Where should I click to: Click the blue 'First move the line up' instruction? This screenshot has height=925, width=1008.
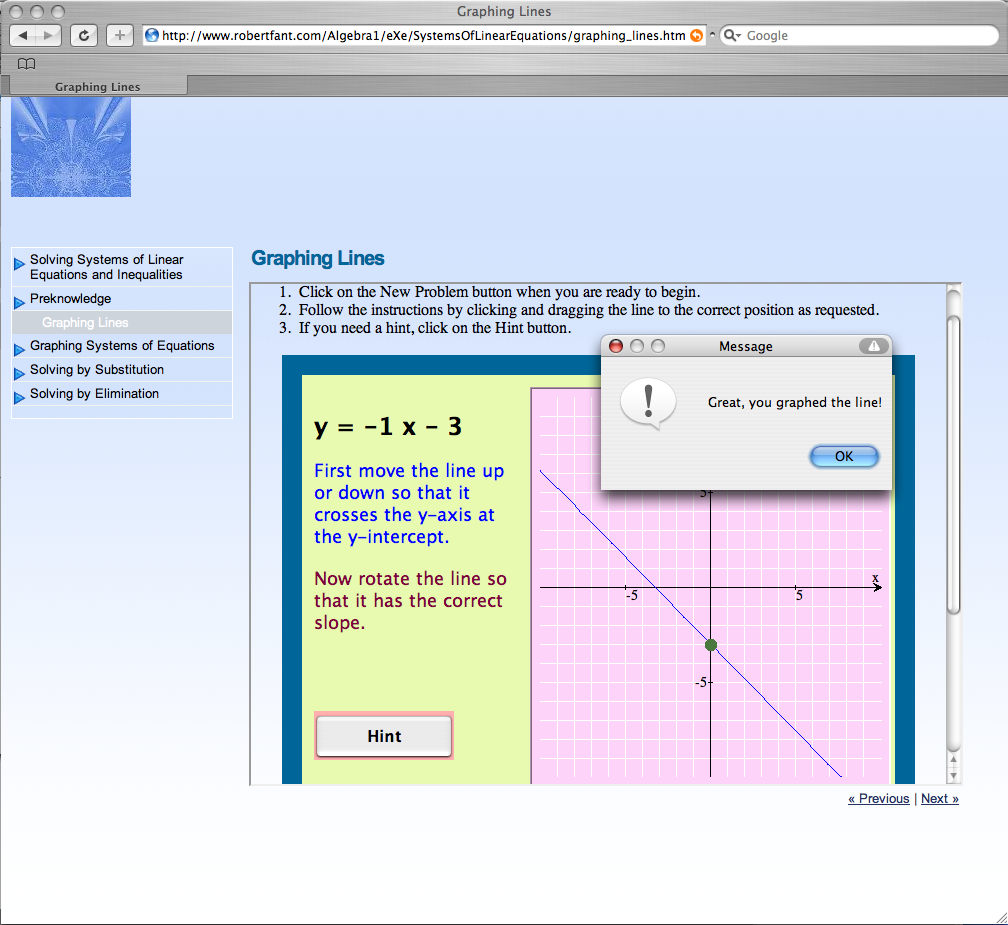pos(409,503)
